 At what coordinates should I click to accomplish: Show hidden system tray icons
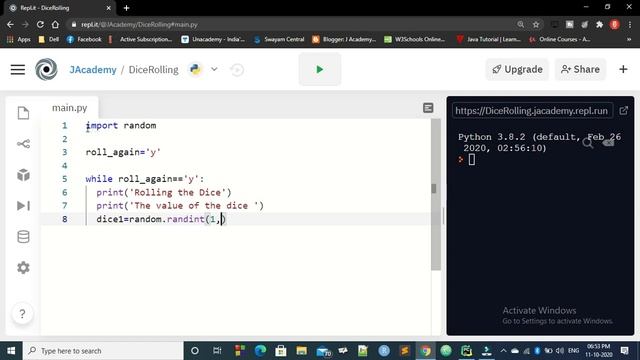click(x=503, y=351)
